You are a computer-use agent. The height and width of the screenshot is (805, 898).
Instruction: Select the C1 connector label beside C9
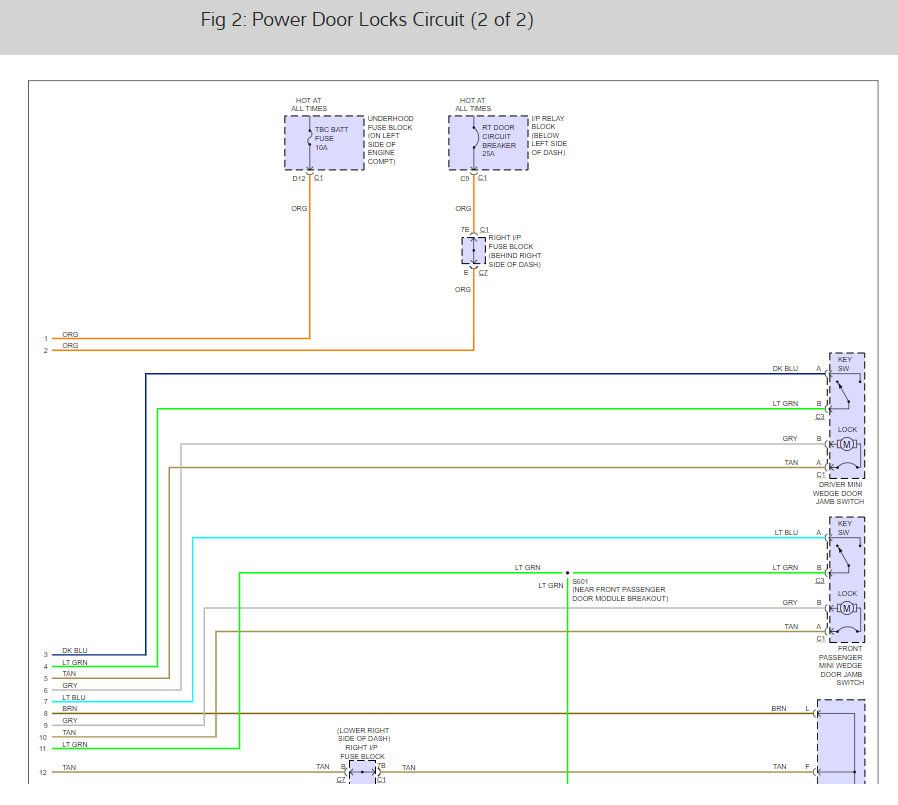483,178
